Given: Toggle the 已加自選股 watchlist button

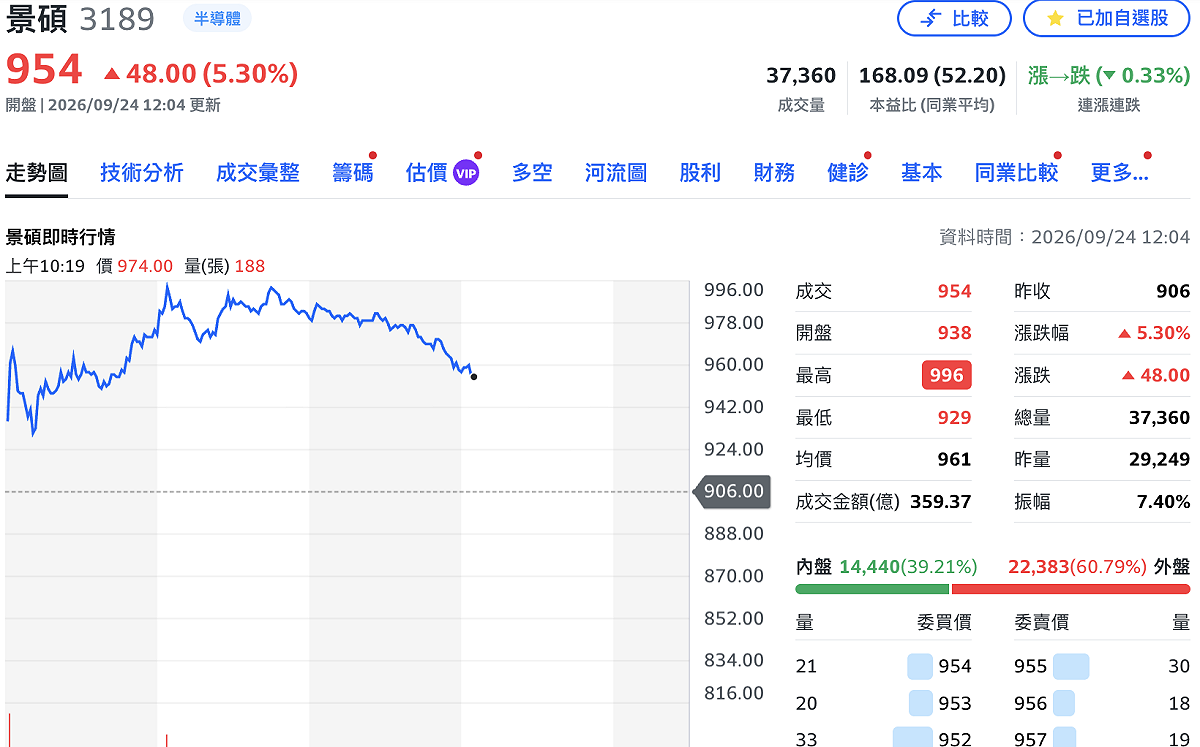Looking at the screenshot, I should pos(1108,18).
